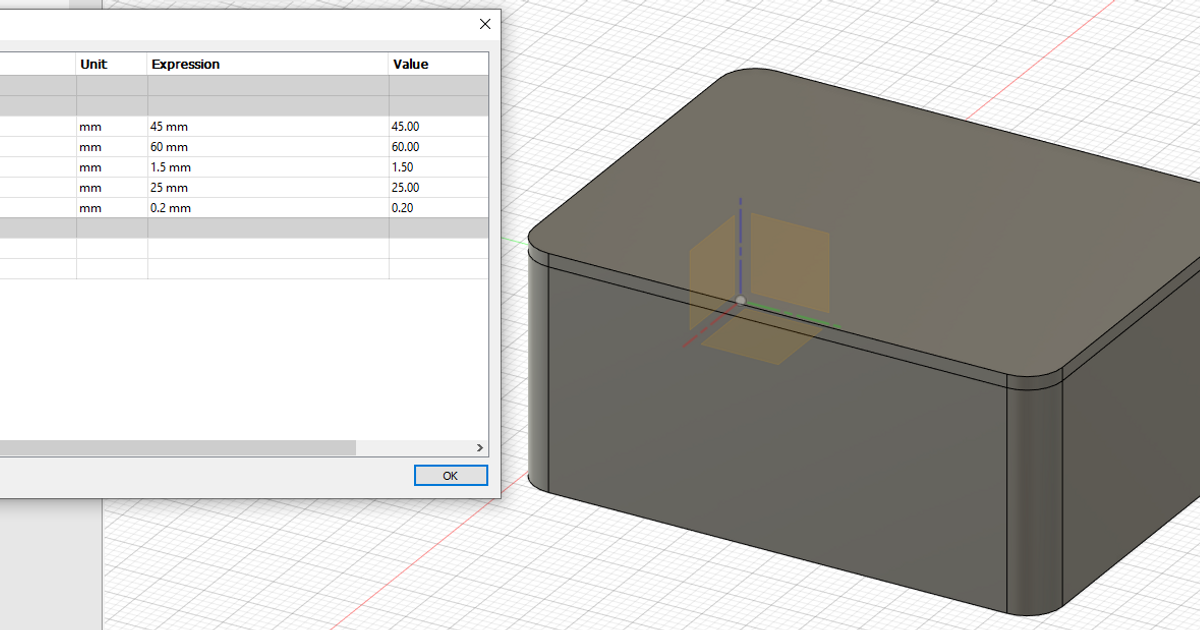Edit the 0.2 mm expression cell
The width and height of the screenshot is (1200, 630).
pyautogui.click(x=200, y=207)
